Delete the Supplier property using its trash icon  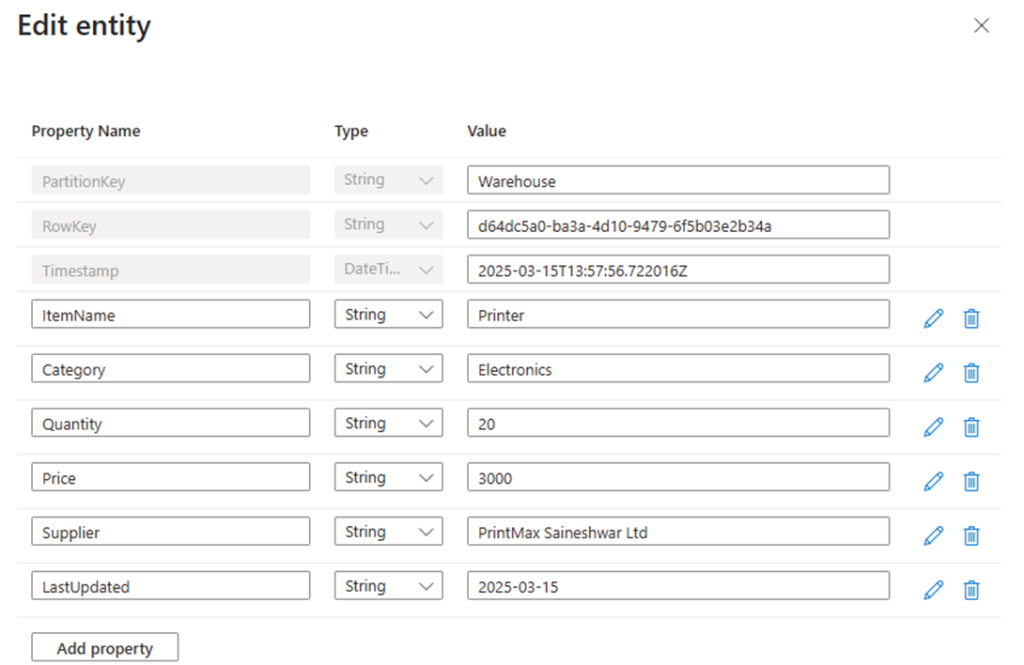[971, 535]
